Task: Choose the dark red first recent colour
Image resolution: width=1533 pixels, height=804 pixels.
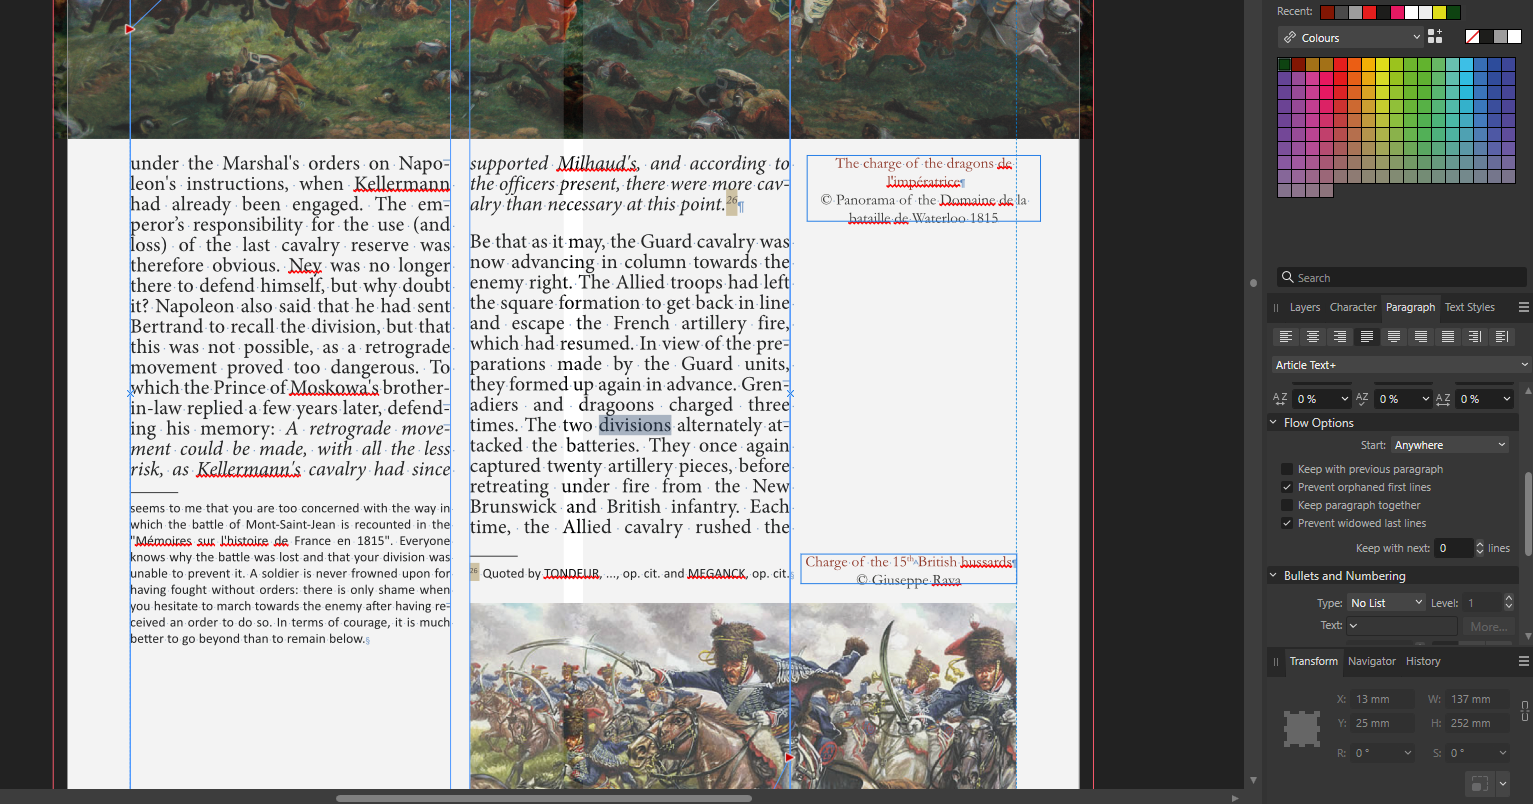Action: point(1327,12)
